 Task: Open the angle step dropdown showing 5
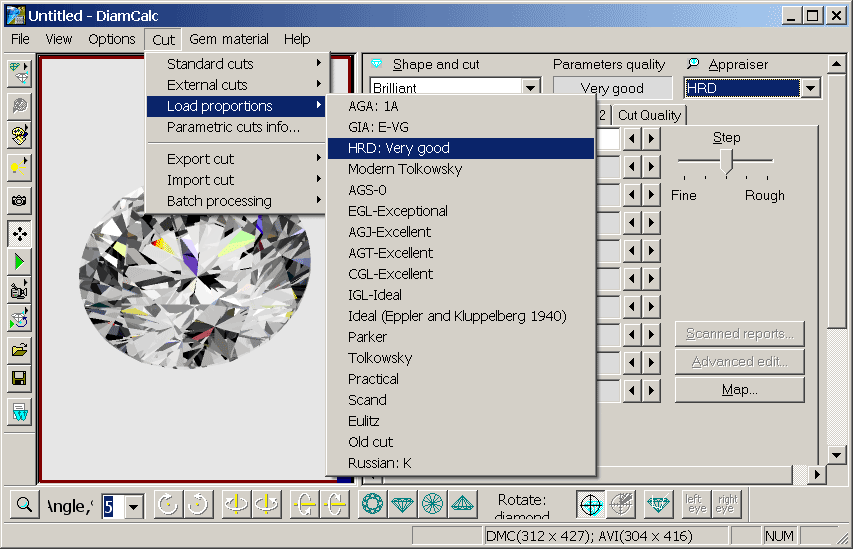click(133, 506)
